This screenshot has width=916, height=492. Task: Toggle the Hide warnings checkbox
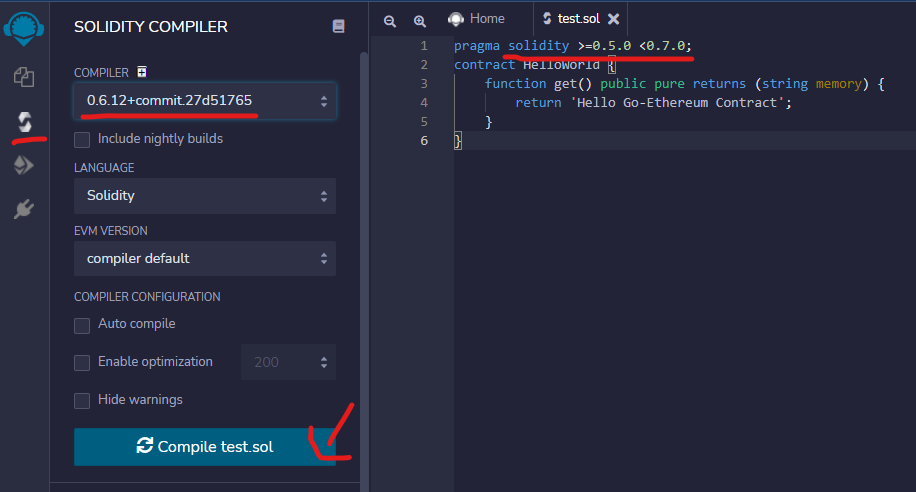coord(82,401)
